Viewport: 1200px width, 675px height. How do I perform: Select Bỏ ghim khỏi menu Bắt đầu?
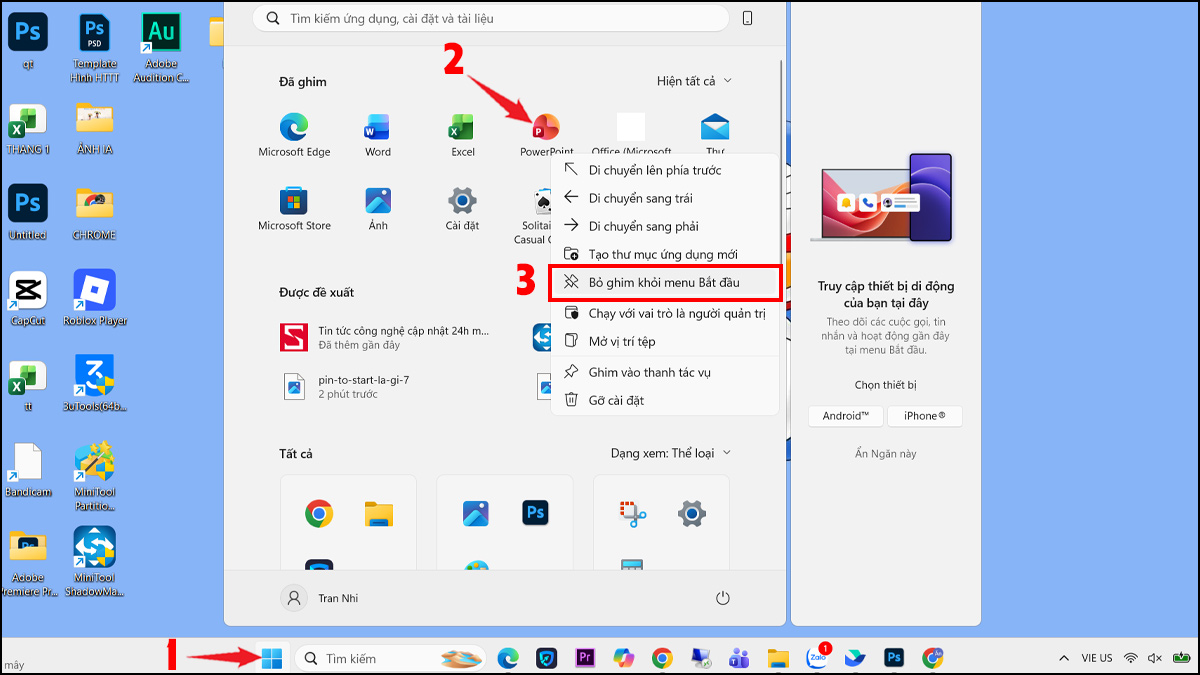click(x=665, y=283)
